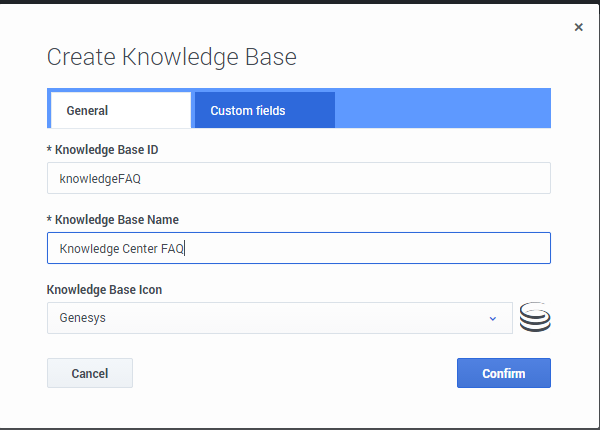Click the Knowledge Base ID input field
The image size is (600, 430).
(x=298, y=178)
